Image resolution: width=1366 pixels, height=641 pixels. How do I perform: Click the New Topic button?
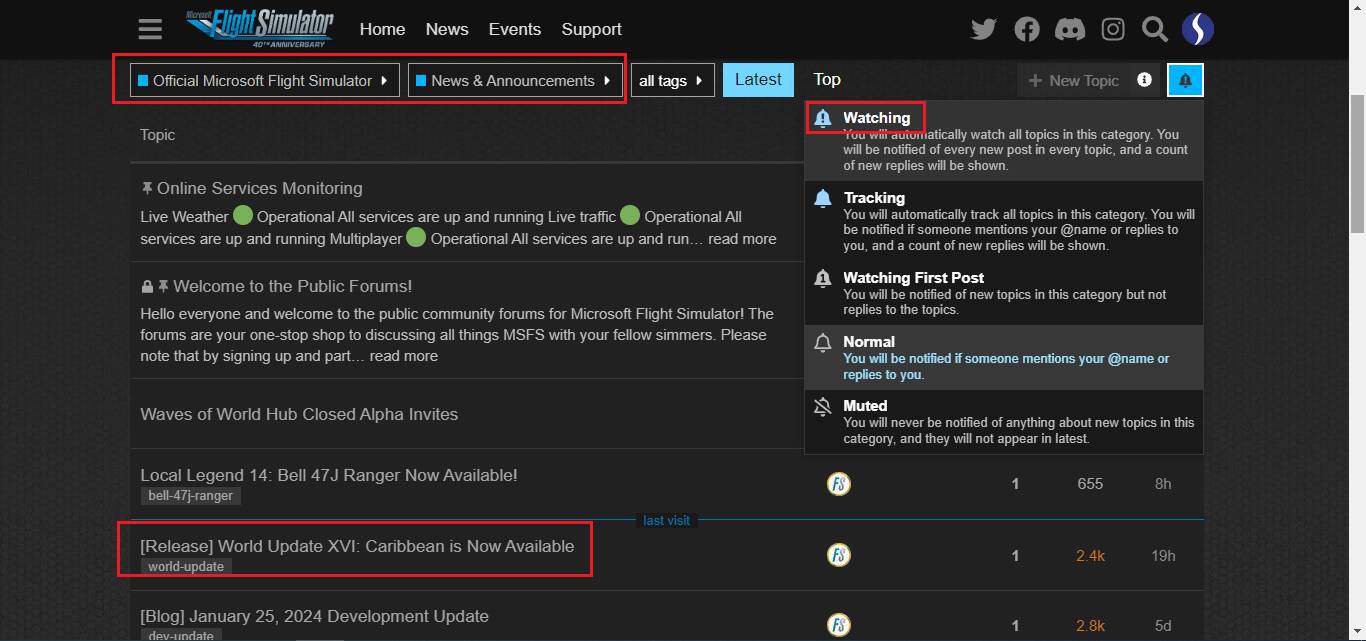1074,80
